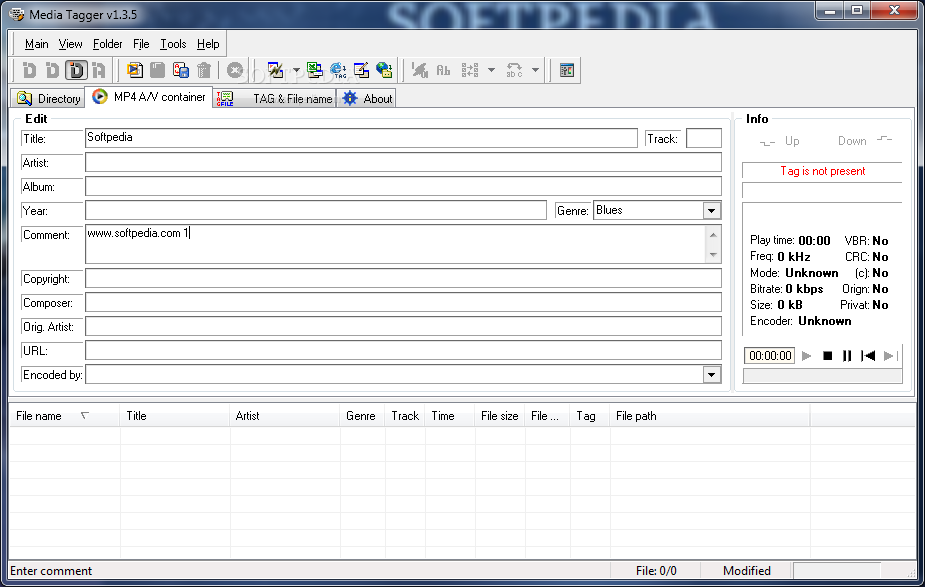This screenshot has height=587, width=925.
Task: Click the grayed broom clean-up icon
Action: [419, 70]
